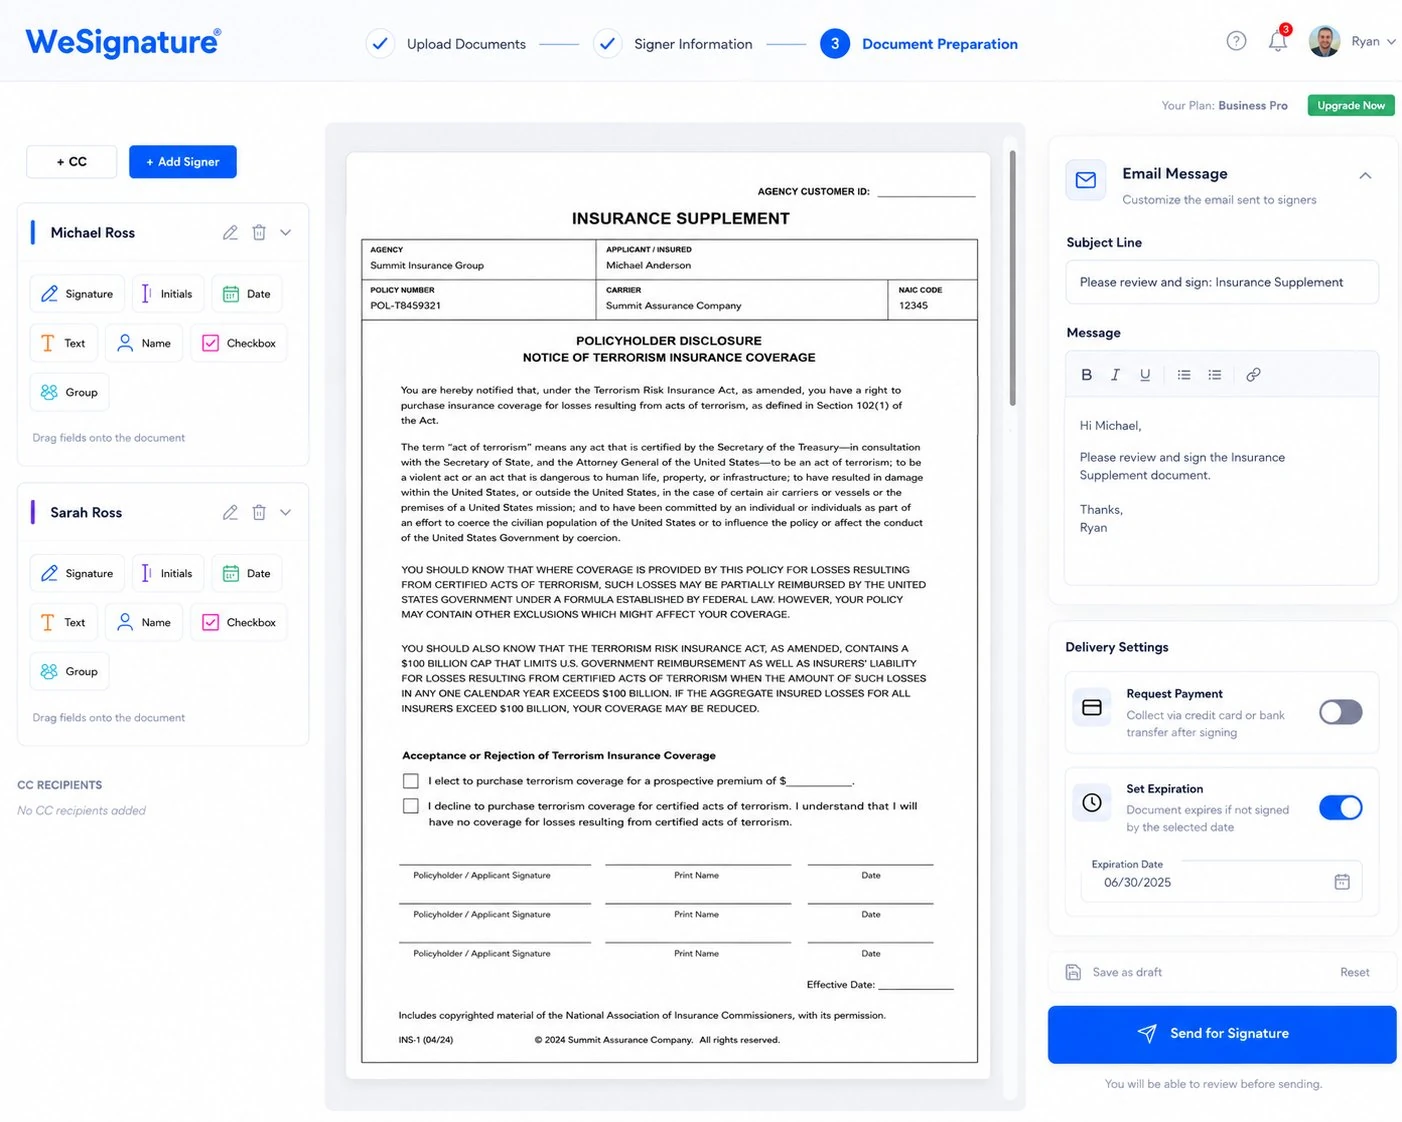
Task: Edit Sarah Ross signer with pencil icon
Action: pos(230,512)
